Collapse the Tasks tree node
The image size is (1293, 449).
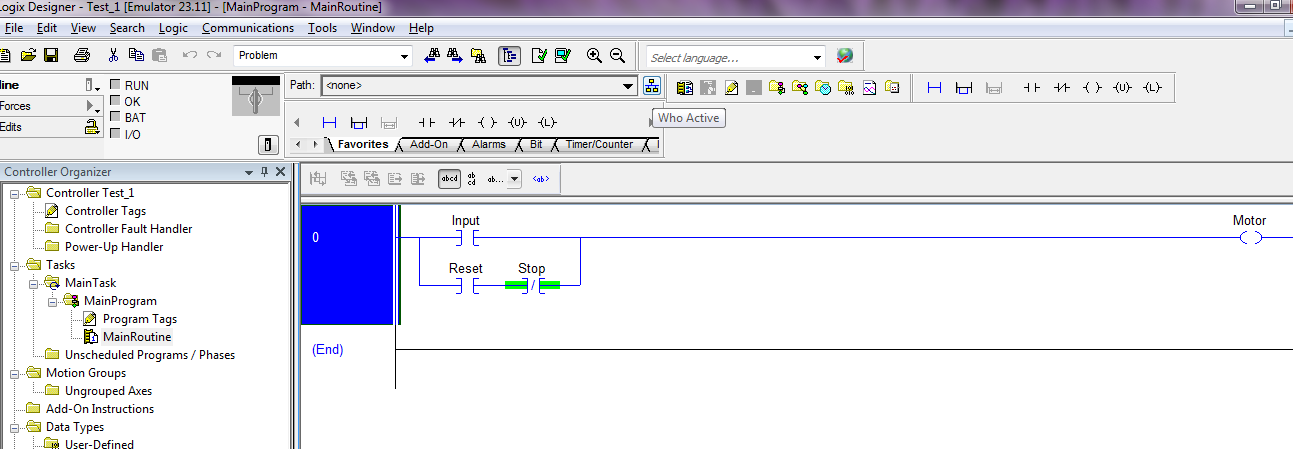pos(15,265)
